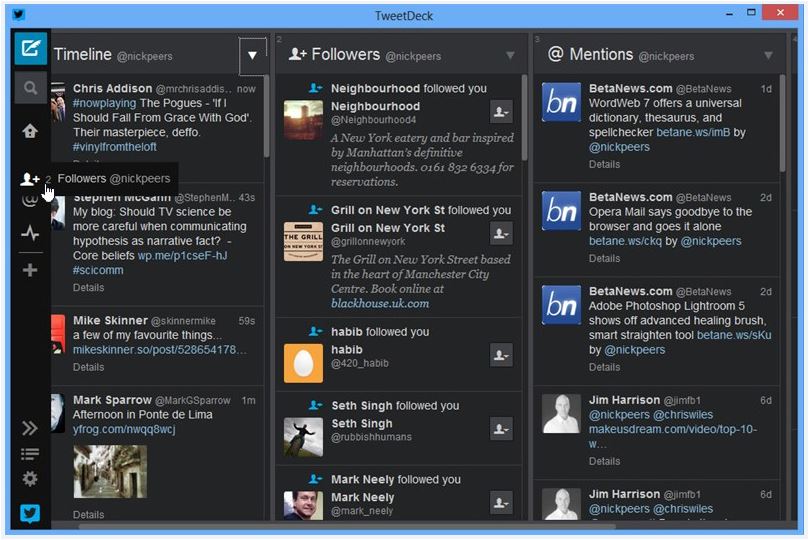Open Seth Singh's avatar image
The width and height of the screenshot is (809, 540).
(x=303, y=437)
